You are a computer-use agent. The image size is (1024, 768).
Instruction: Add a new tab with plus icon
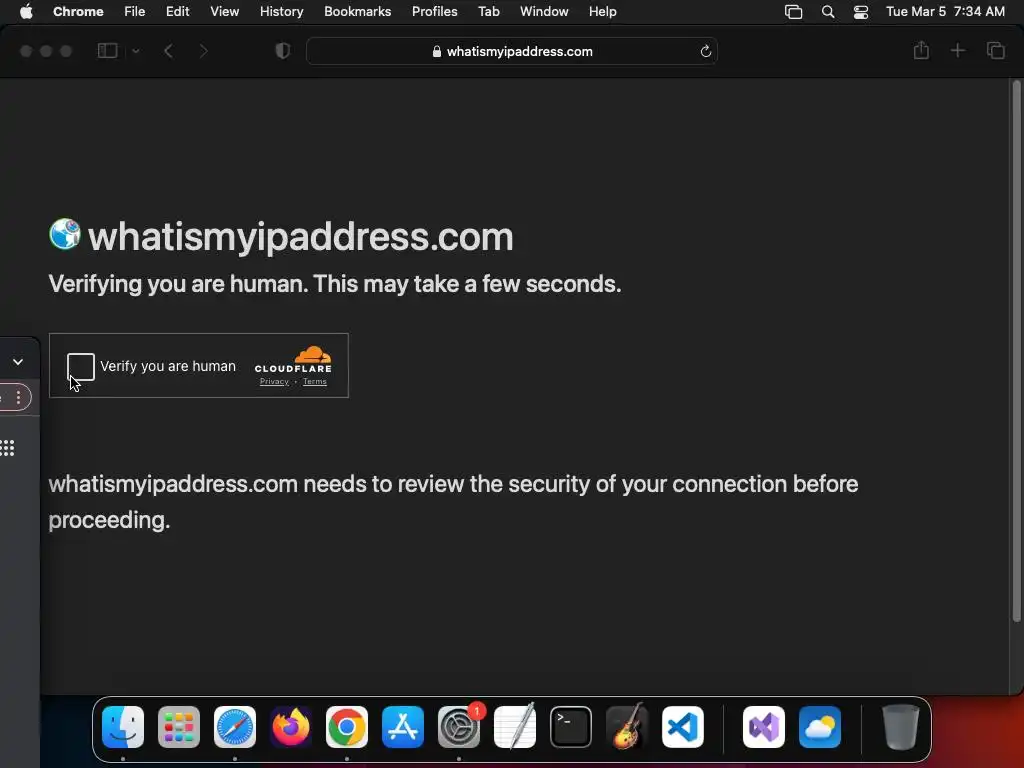coord(957,50)
